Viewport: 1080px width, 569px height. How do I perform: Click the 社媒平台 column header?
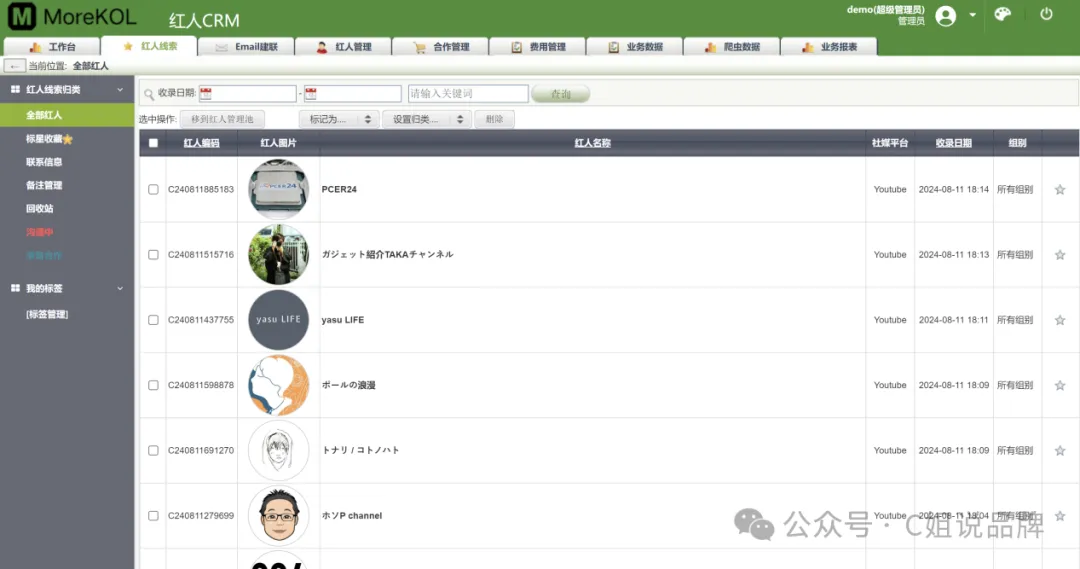tap(890, 143)
